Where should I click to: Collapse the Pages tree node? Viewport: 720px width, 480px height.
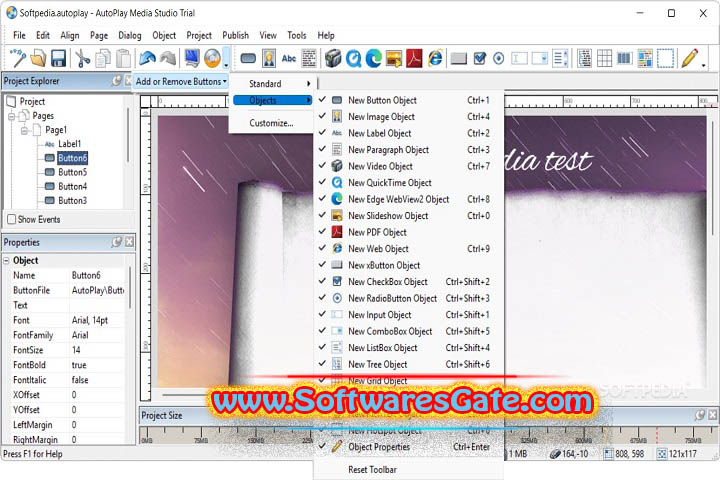click(11, 117)
